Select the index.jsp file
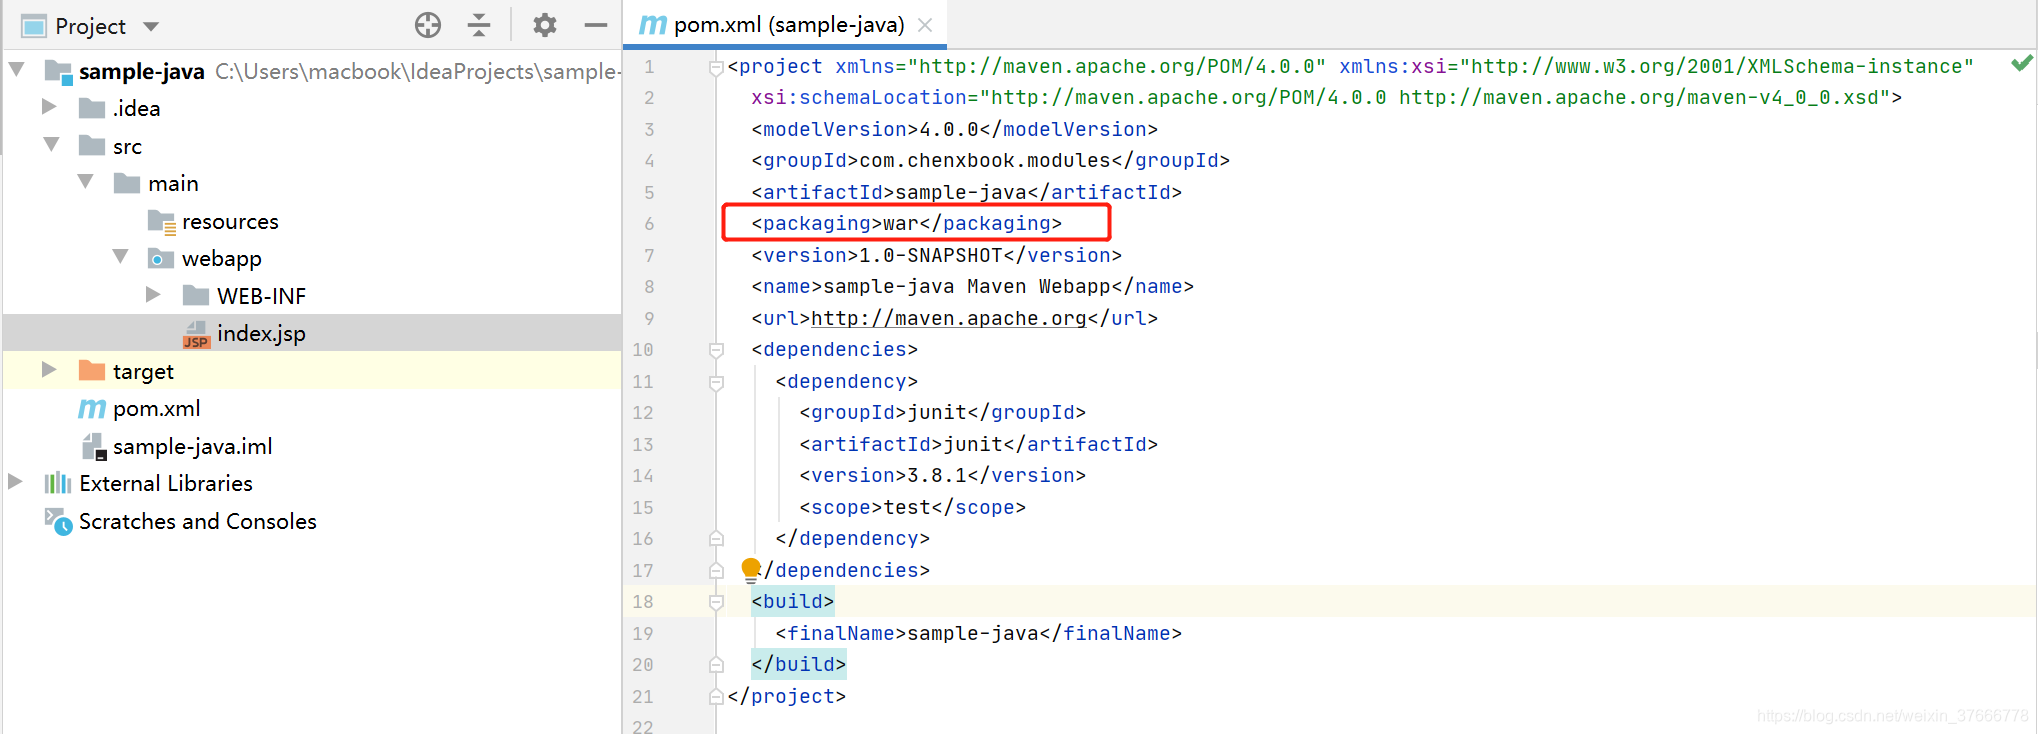This screenshot has width=2038, height=734. pos(261,333)
